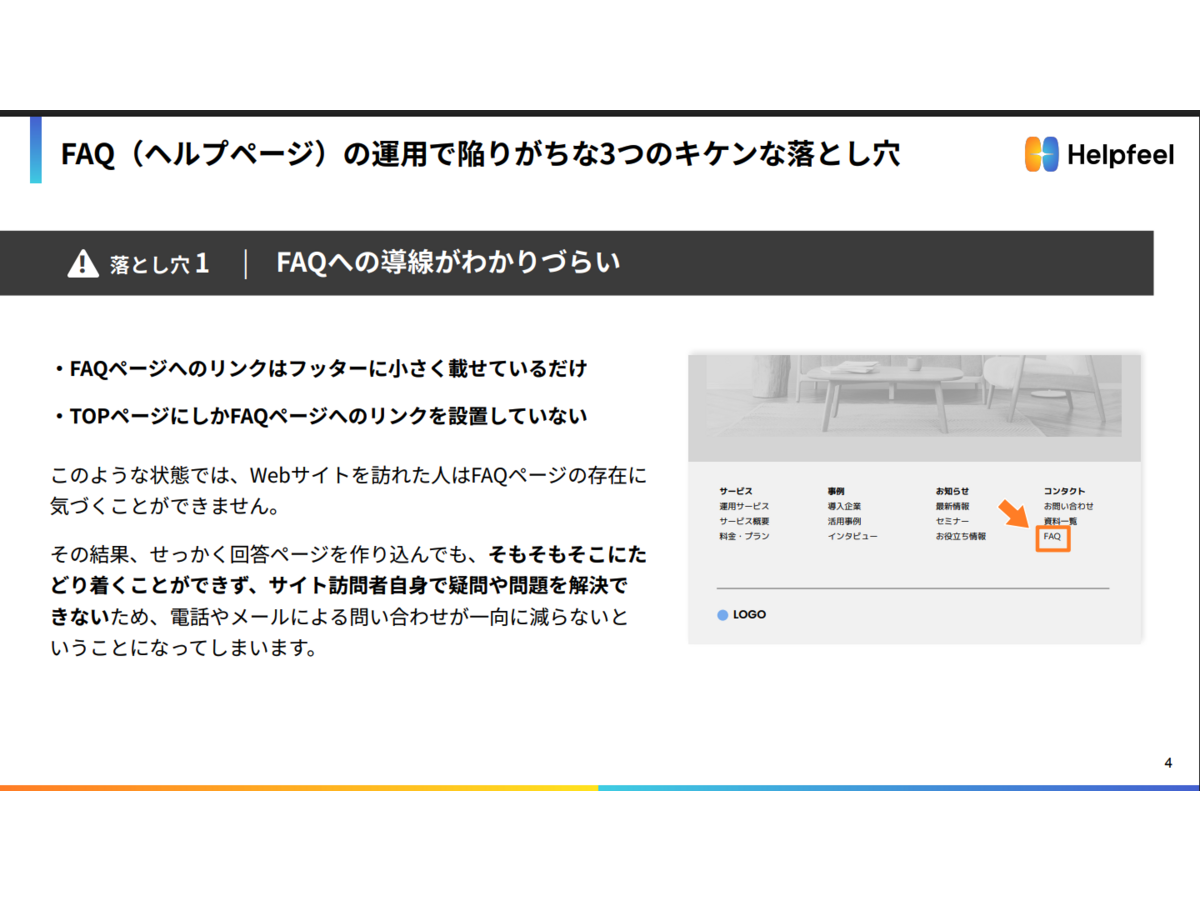Click the warning triangle icon
This screenshot has height=900, width=1200.
pos(82,264)
